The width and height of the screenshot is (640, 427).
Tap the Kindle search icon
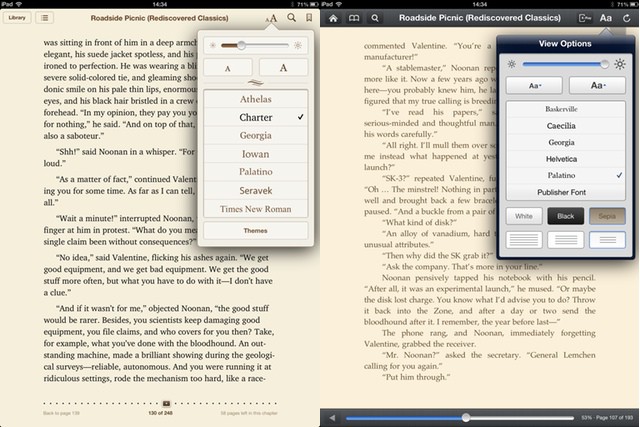374,18
